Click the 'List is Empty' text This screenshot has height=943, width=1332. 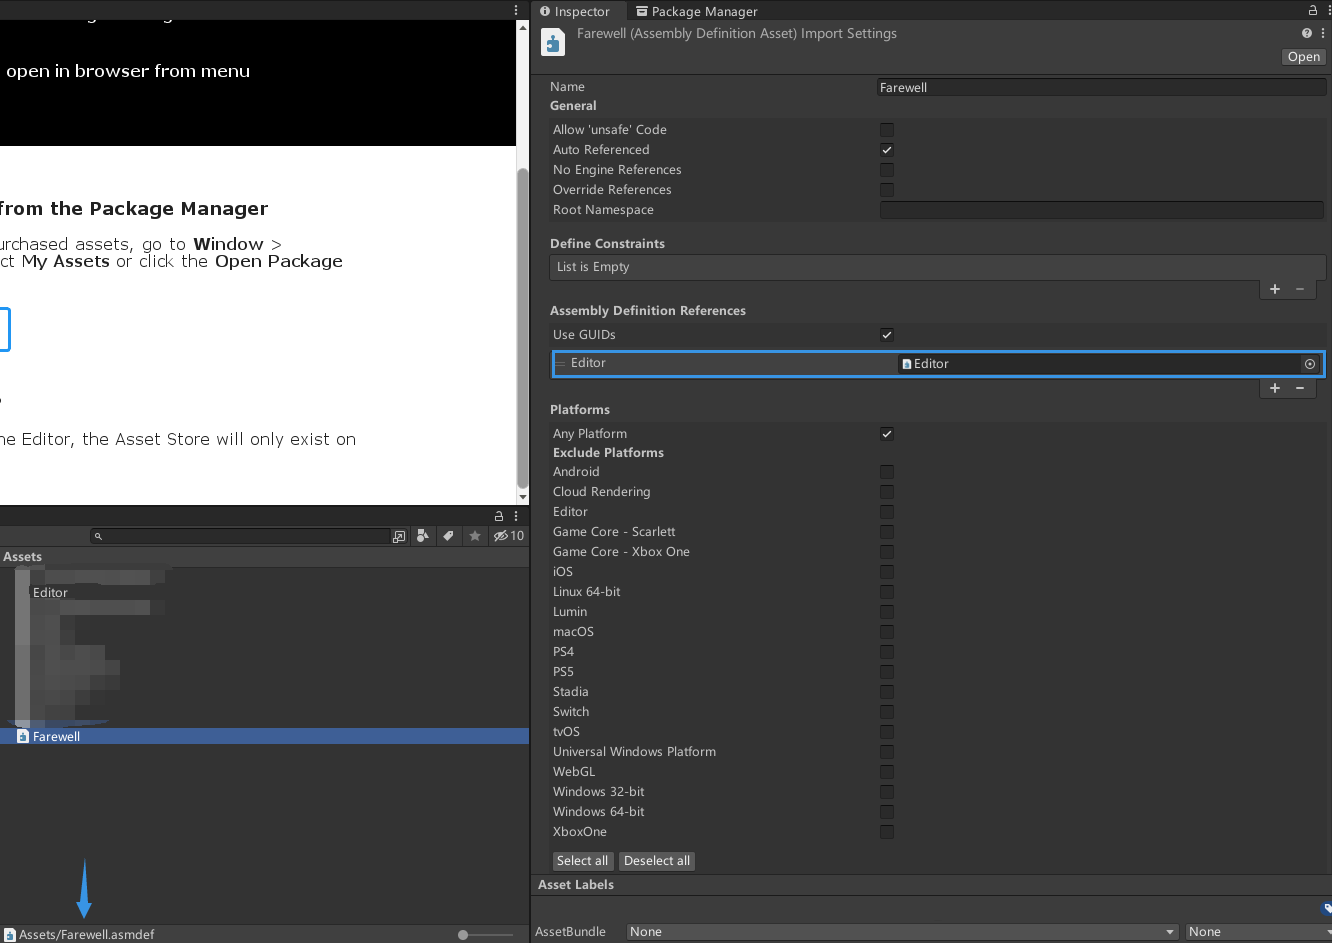[x=593, y=267]
